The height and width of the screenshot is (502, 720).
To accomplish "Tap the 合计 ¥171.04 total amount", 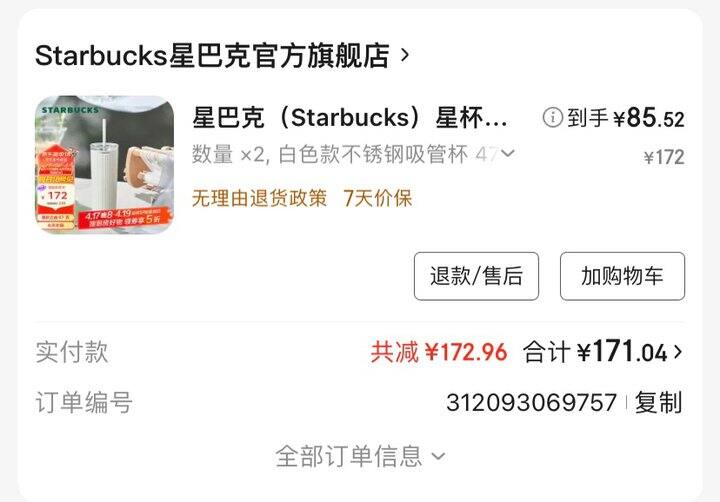I will 595,352.
